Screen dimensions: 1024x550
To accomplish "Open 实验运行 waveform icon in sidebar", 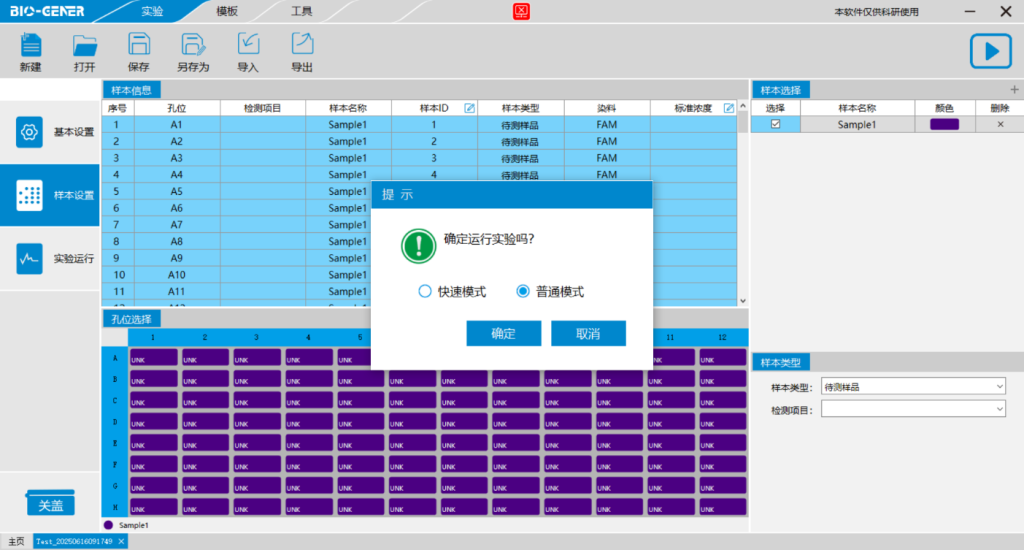I will (29, 258).
